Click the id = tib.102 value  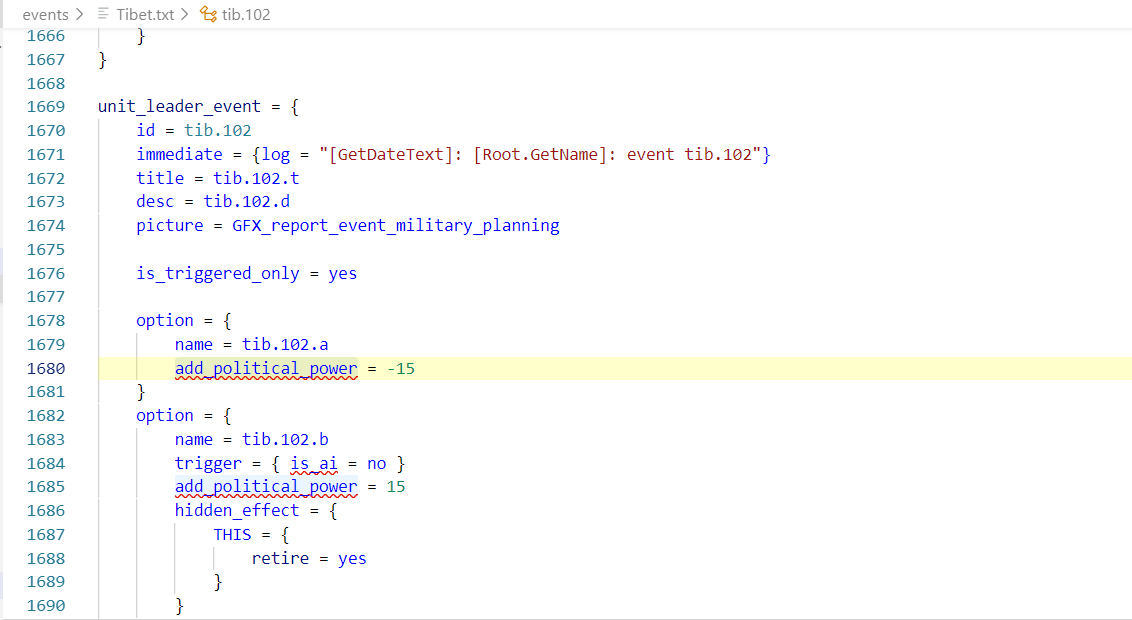point(217,131)
